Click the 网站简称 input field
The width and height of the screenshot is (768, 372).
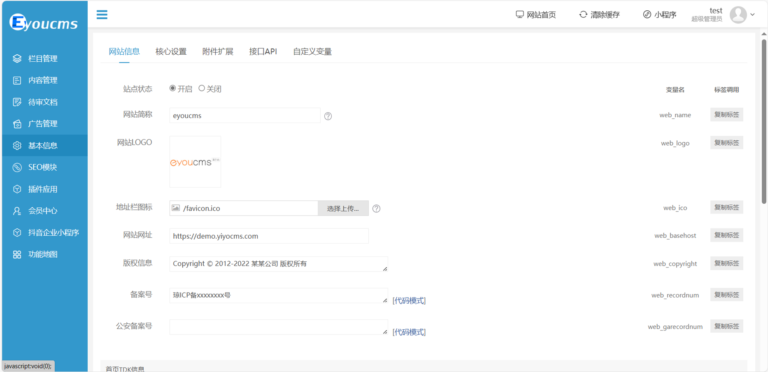[245, 116]
